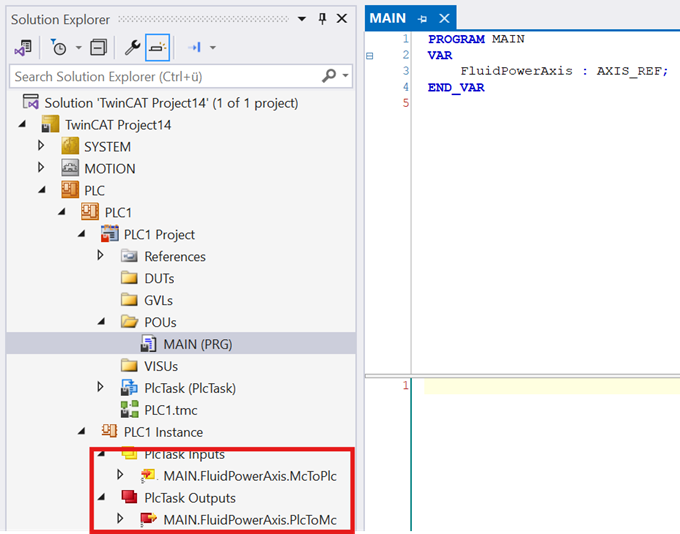Collapse the PLC1 node
This screenshot has height=534, width=680.
pyautogui.click(x=62, y=212)
